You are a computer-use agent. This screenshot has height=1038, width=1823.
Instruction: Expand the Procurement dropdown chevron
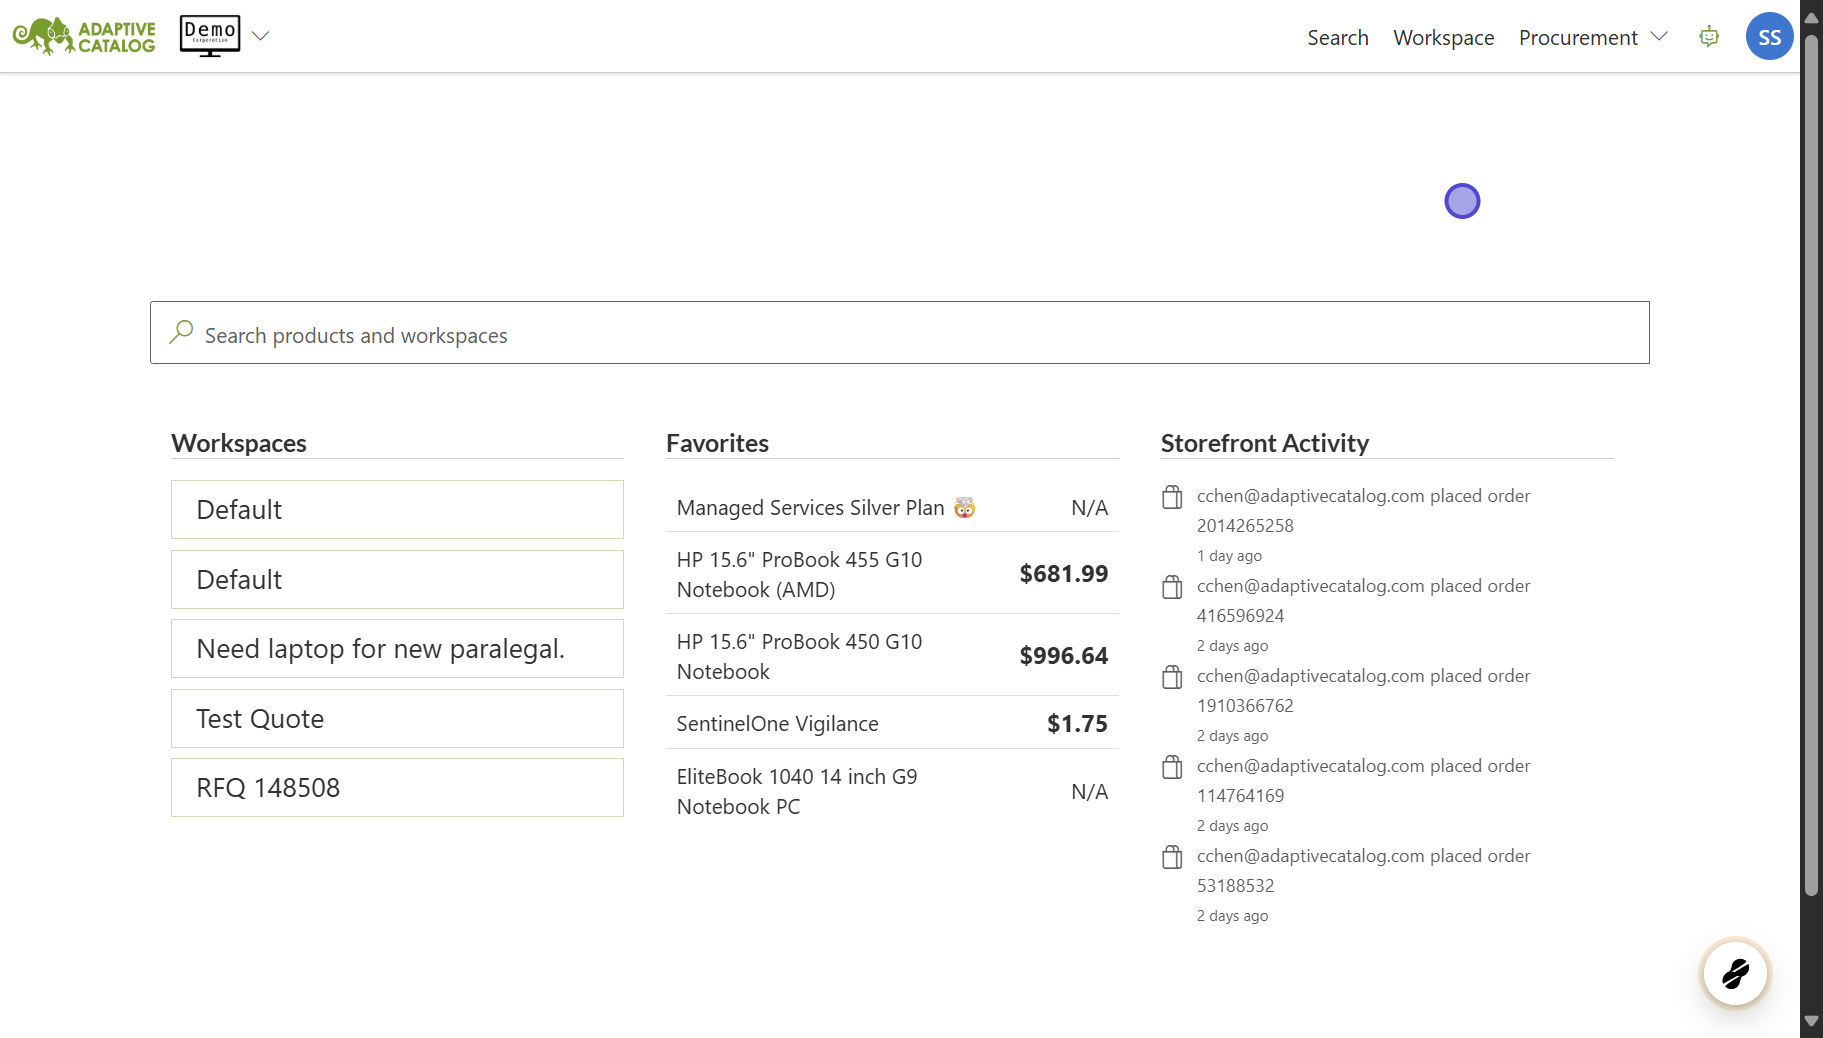tap(1659, 37)
